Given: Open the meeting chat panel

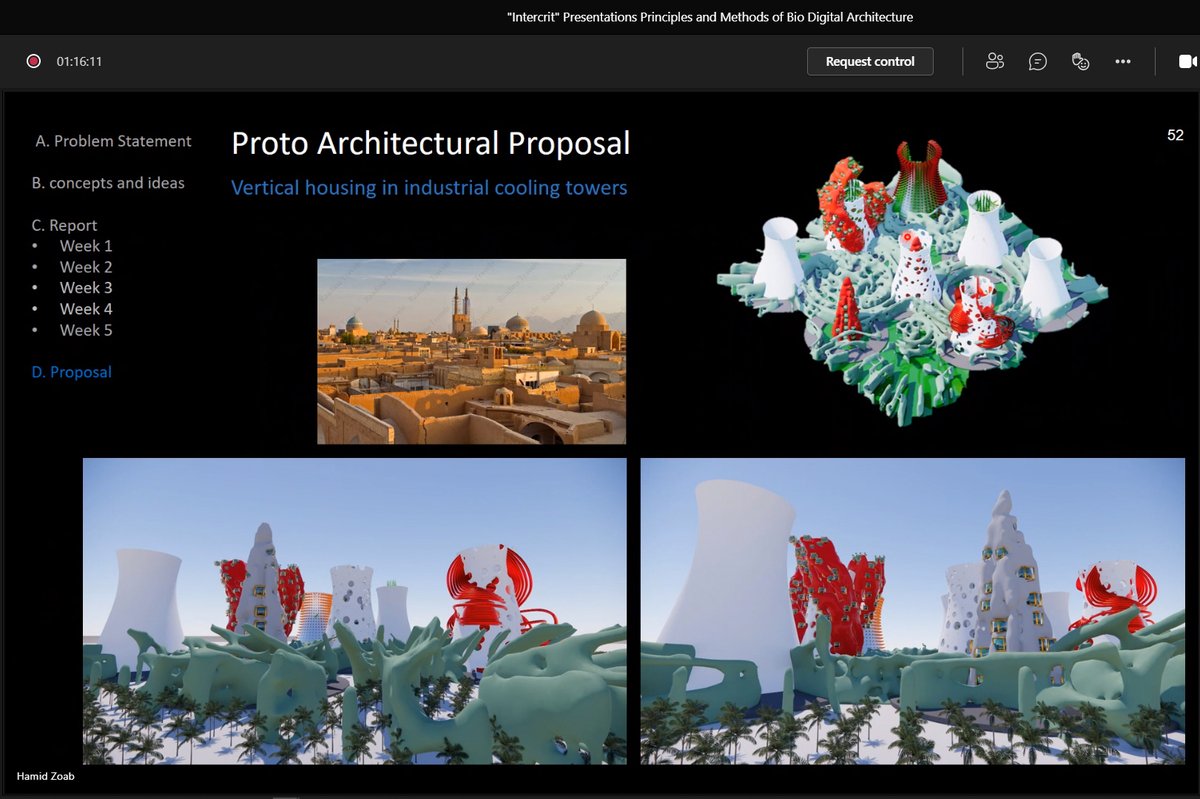Looking at the screenshot, I should (1038, 61).
